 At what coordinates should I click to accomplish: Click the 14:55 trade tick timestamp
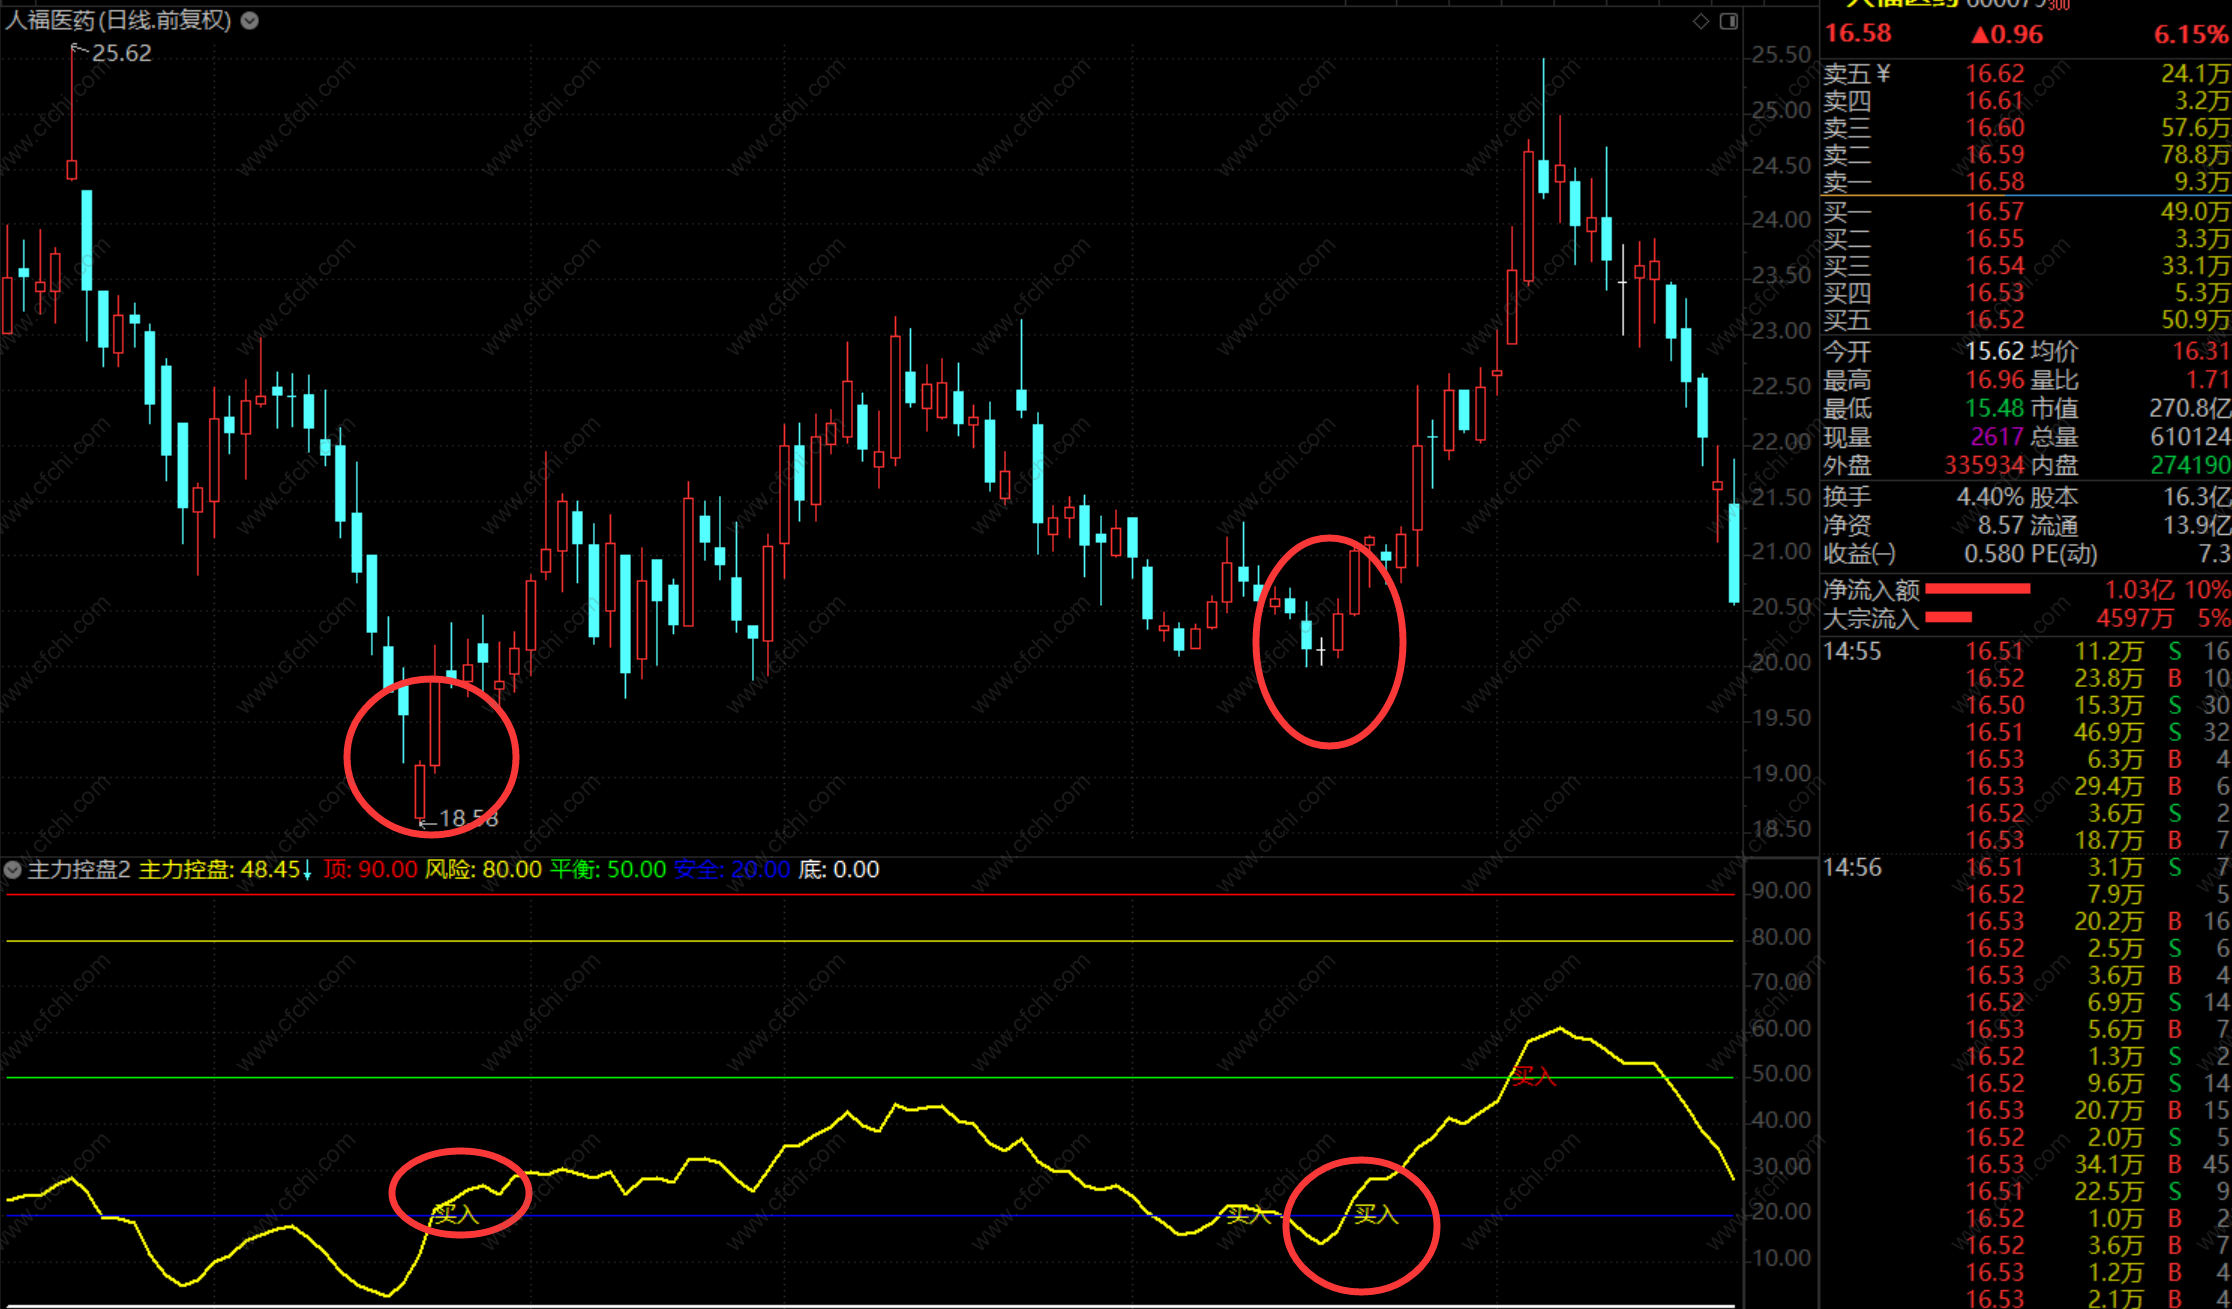[x=1852, y=652]
